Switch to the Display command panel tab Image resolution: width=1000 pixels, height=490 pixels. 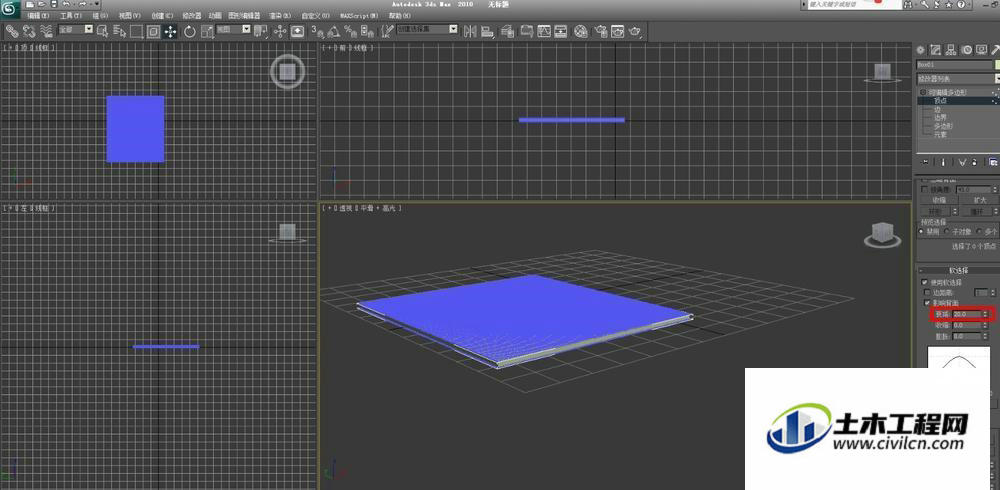tap(982, 50)
